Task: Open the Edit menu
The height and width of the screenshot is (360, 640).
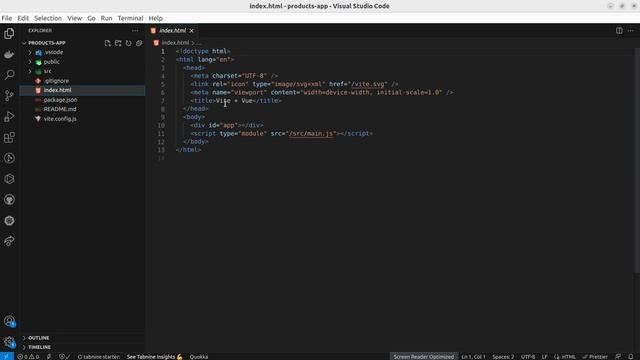Action: point(23,18)
